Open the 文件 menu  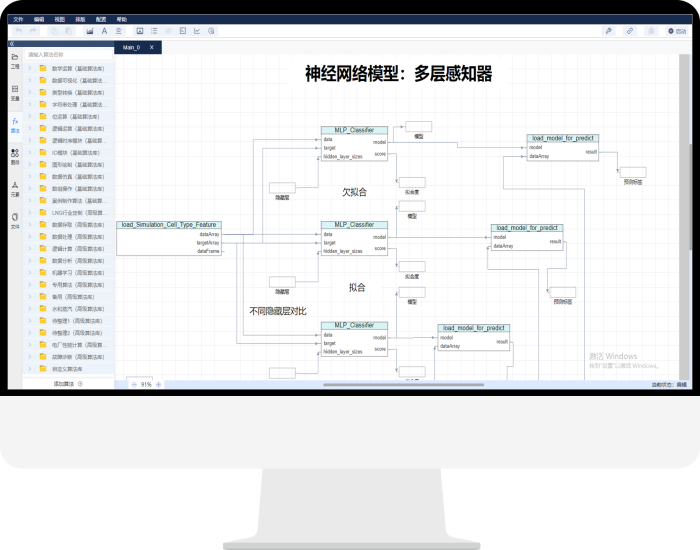[x=17, y=19]
